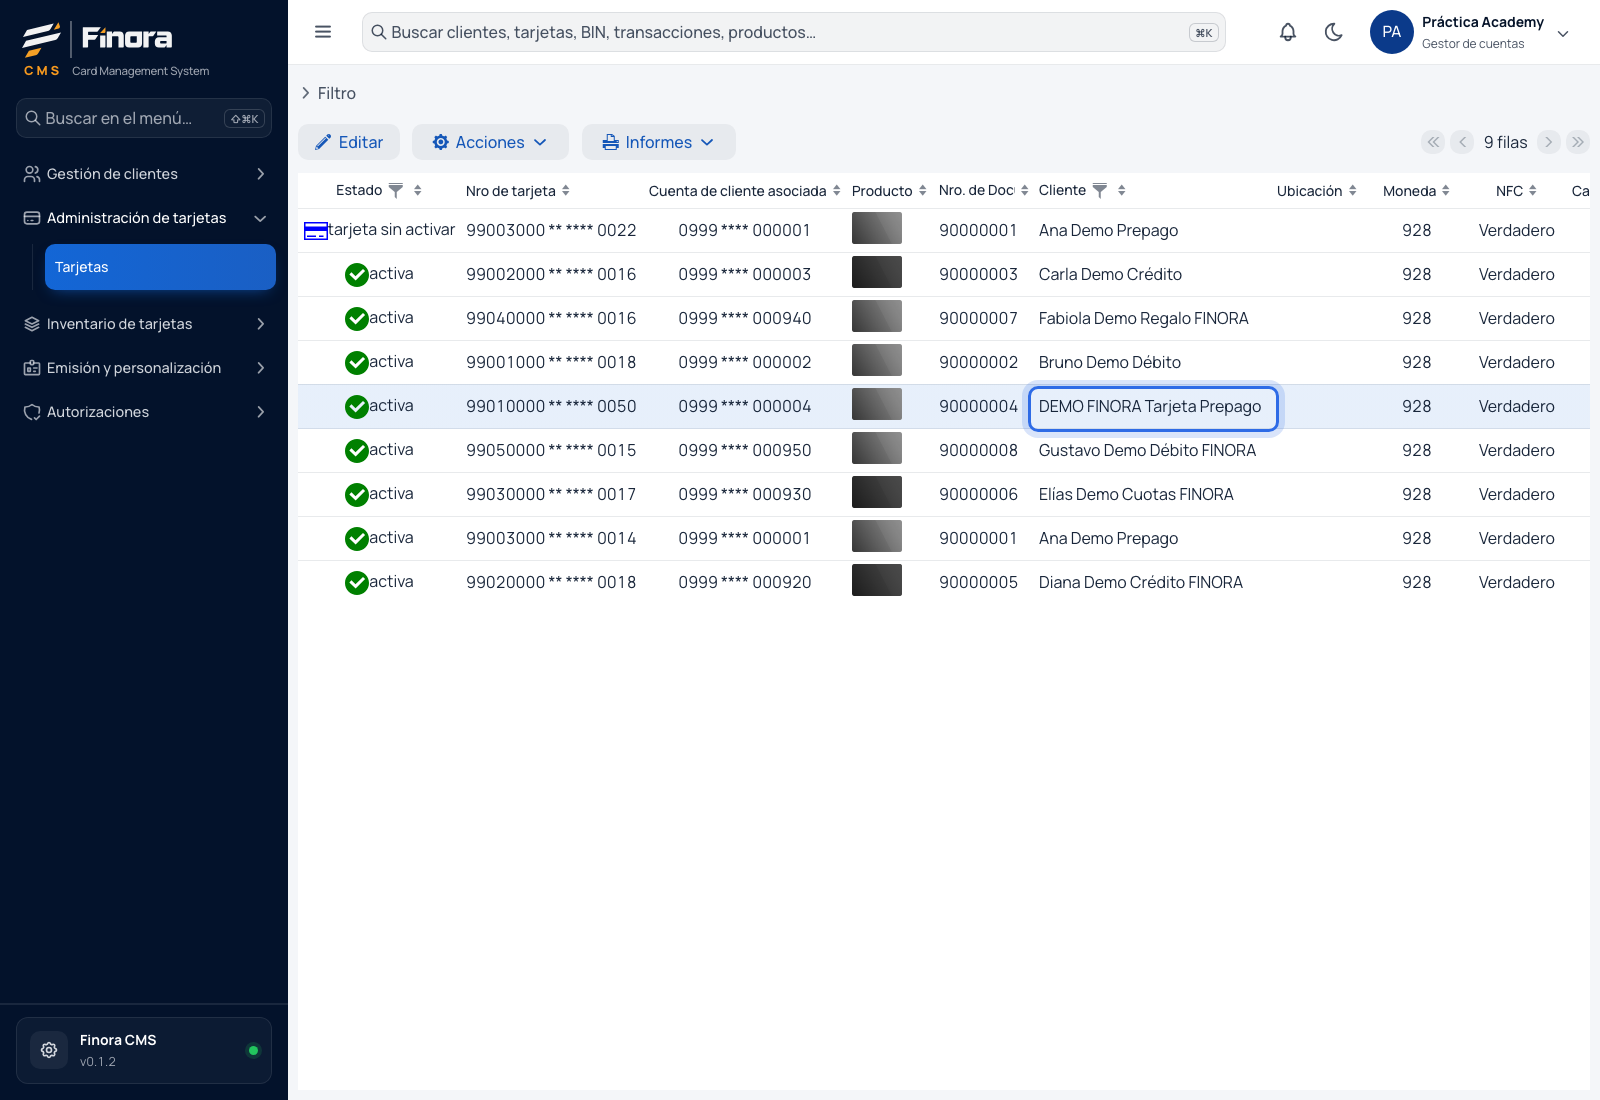1600x1100 pixels.
Task: Click the active check icon for Carla Demo Crédito
Action: [357, 275]
